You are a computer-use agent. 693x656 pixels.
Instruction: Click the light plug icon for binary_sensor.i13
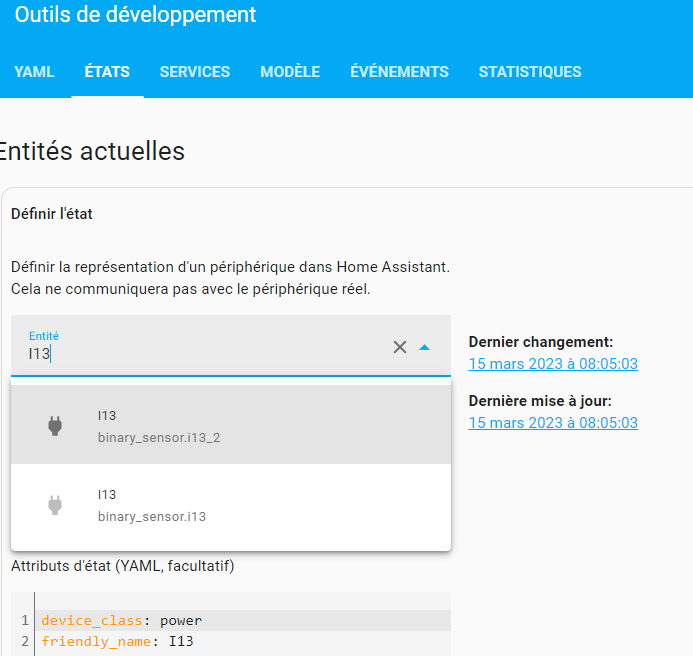[x=55, y=505]
